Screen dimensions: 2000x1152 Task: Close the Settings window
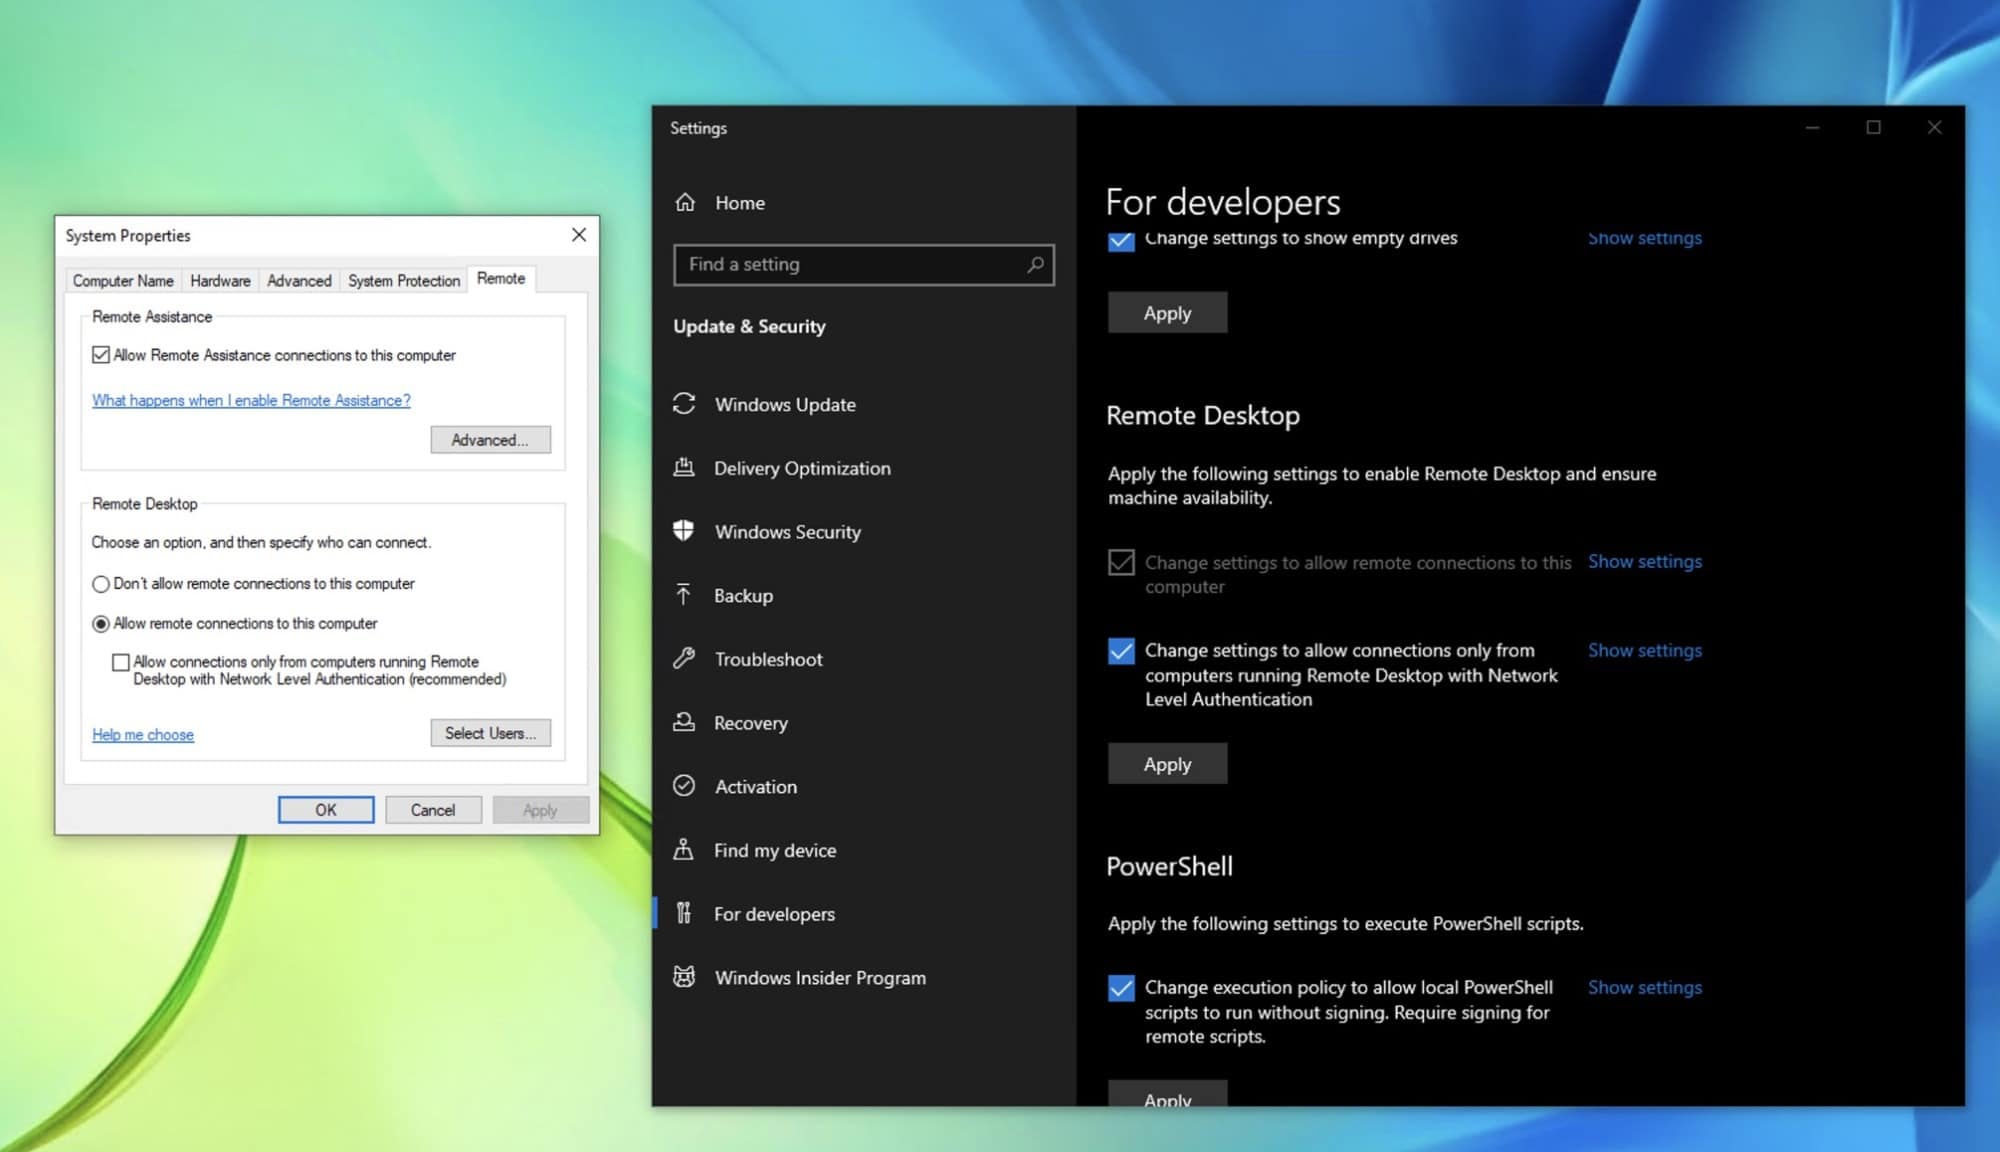(1935, 127)
